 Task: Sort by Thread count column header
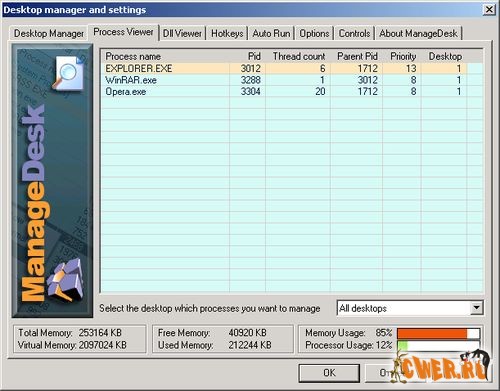(298, 56)
